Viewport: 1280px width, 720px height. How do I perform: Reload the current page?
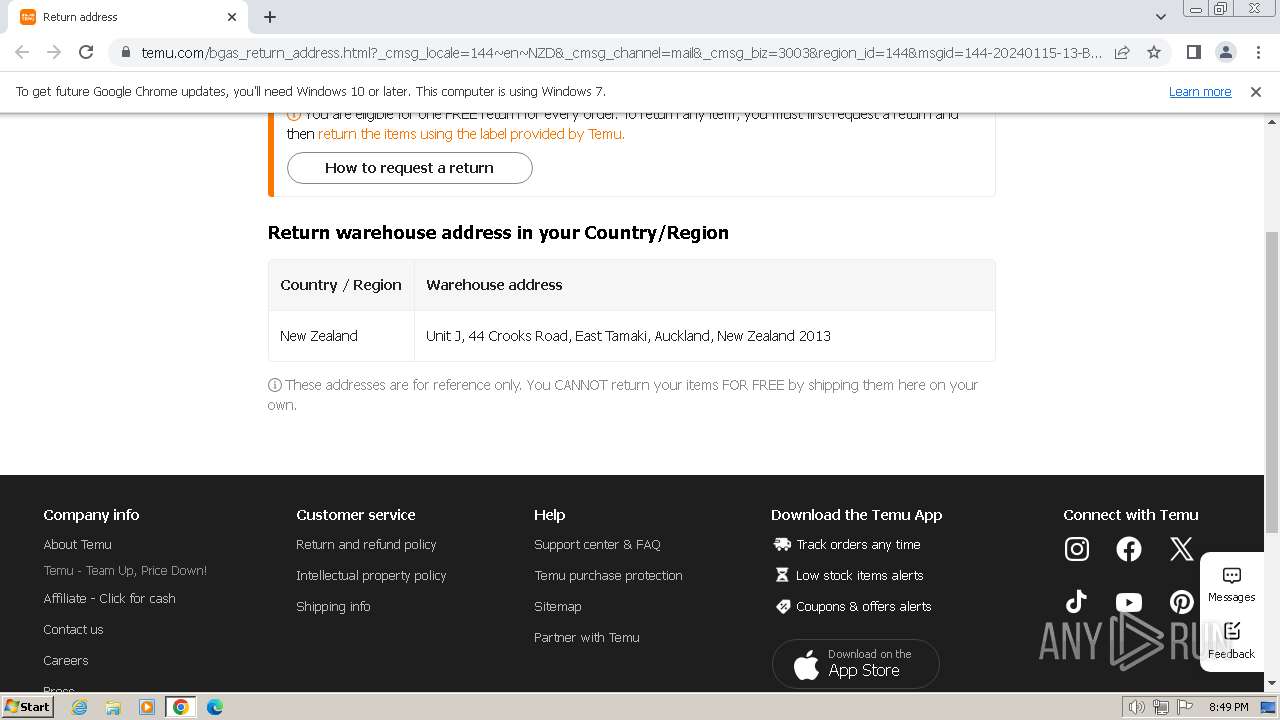click(86, 52)
